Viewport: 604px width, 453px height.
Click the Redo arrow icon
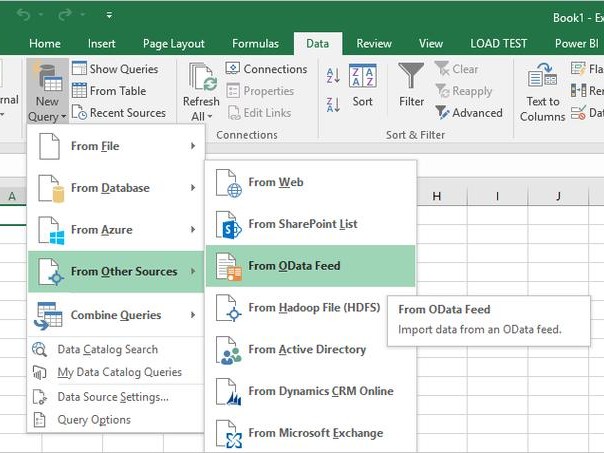click(65, 15)
